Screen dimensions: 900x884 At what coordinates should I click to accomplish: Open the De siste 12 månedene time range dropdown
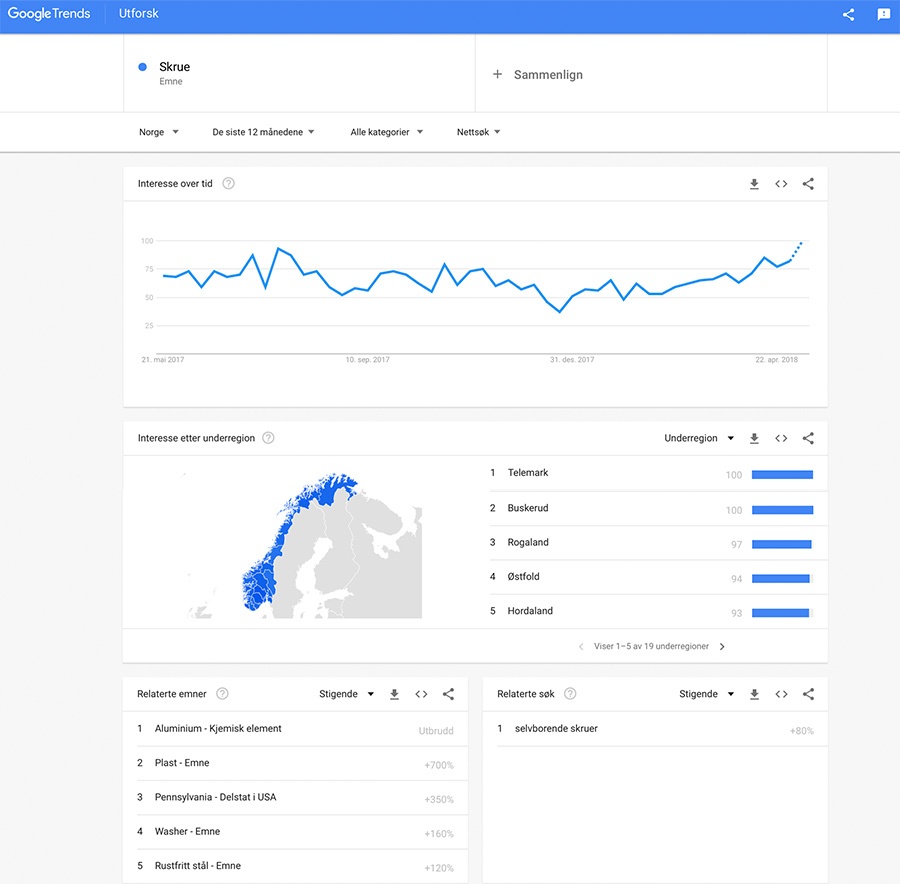(263, 131)
